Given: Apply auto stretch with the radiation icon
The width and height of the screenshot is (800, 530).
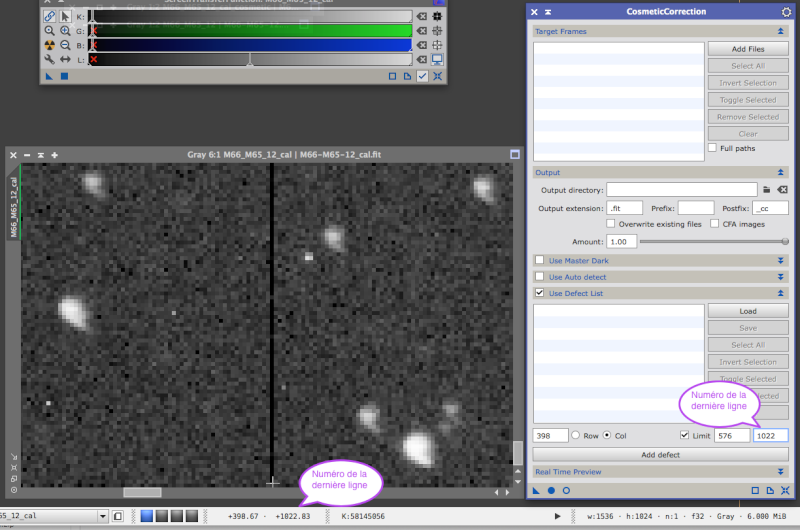Looking at the screenshot, I should coord(49,45).
